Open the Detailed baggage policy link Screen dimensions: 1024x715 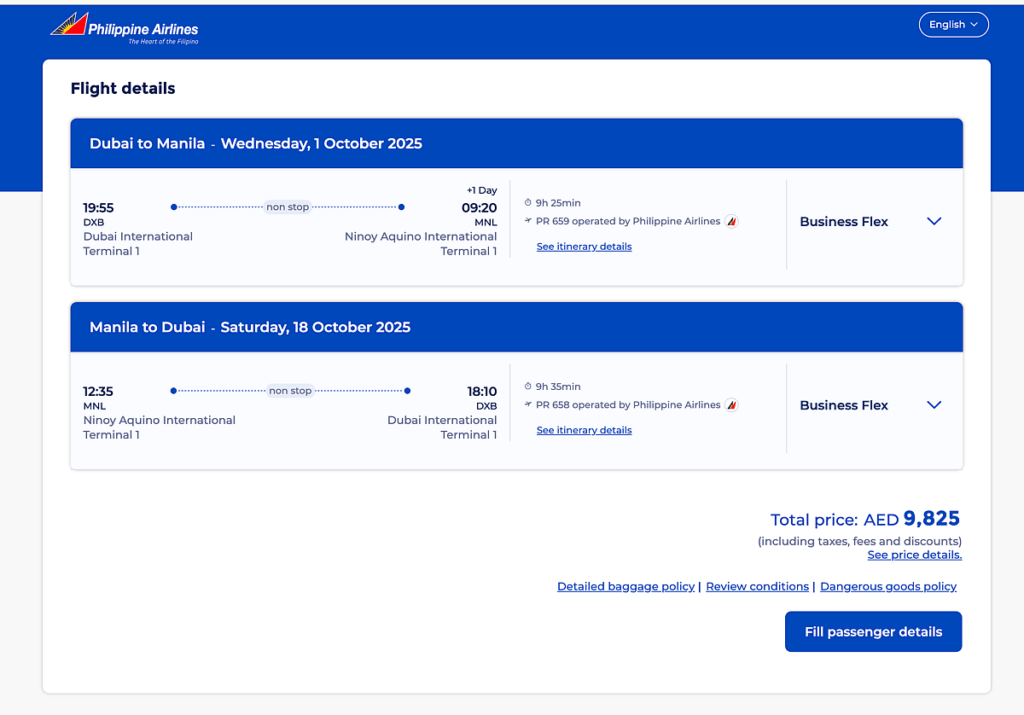point(625,587)
